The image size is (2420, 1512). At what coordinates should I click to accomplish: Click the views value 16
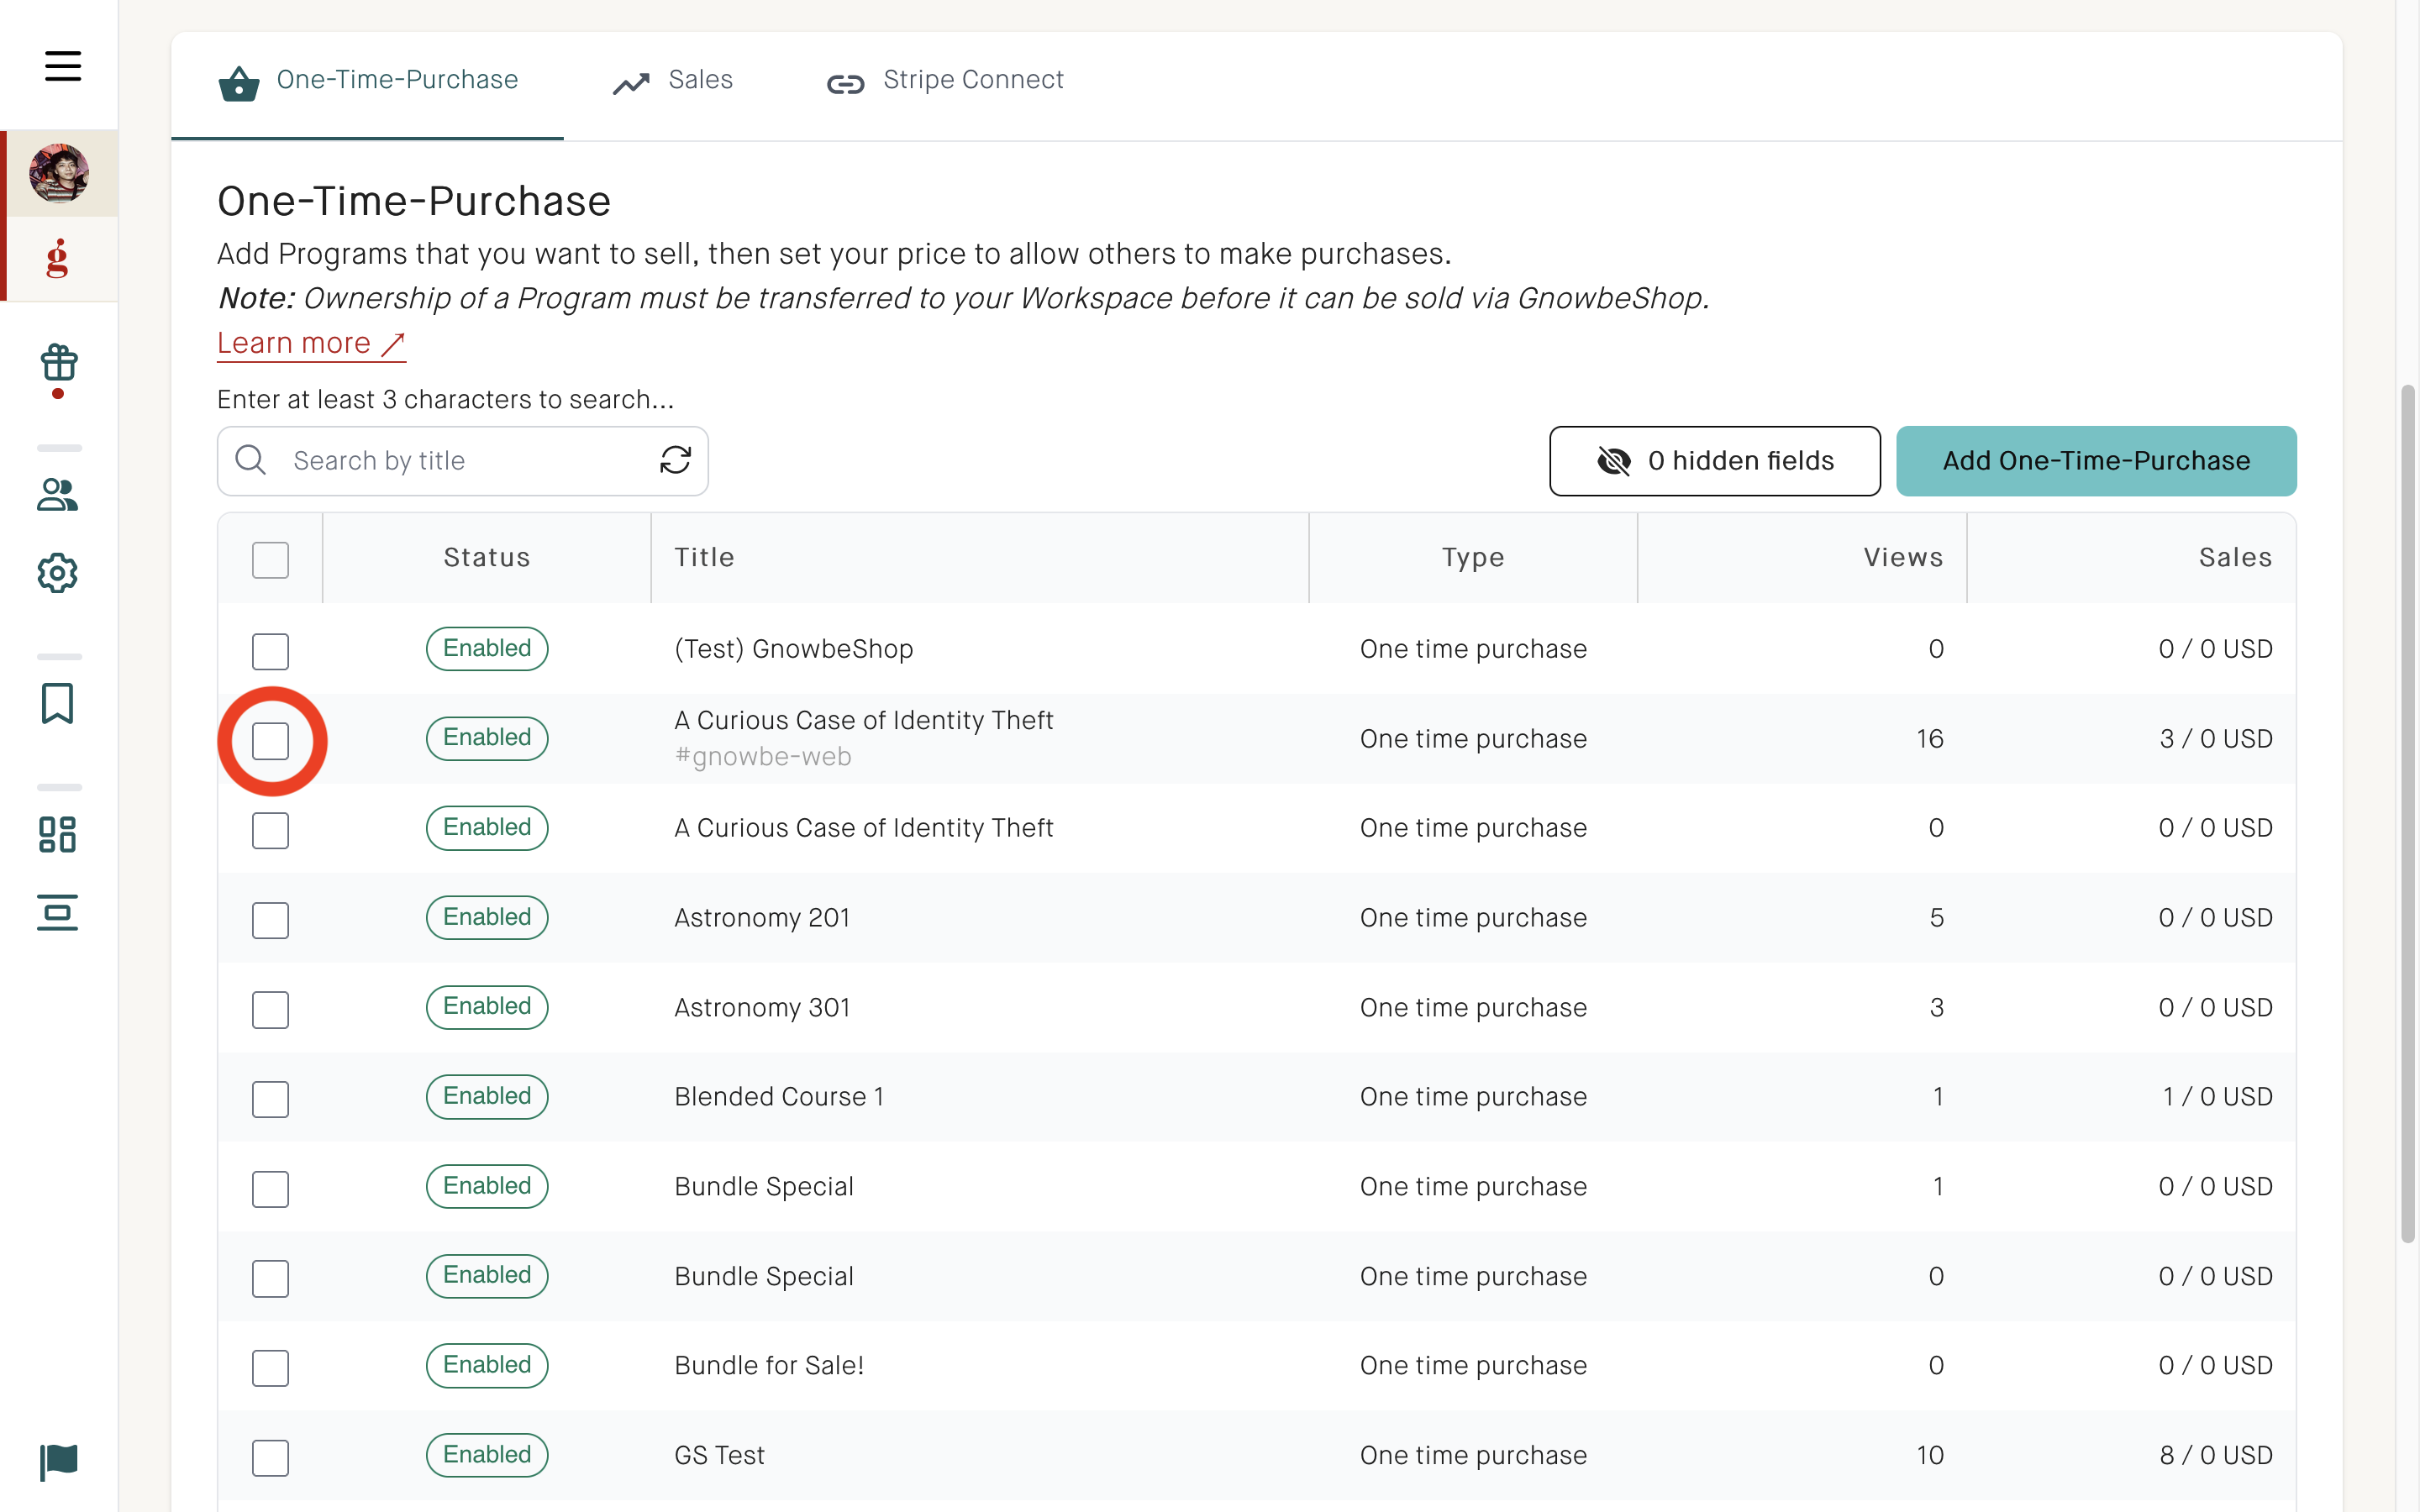1929,739
